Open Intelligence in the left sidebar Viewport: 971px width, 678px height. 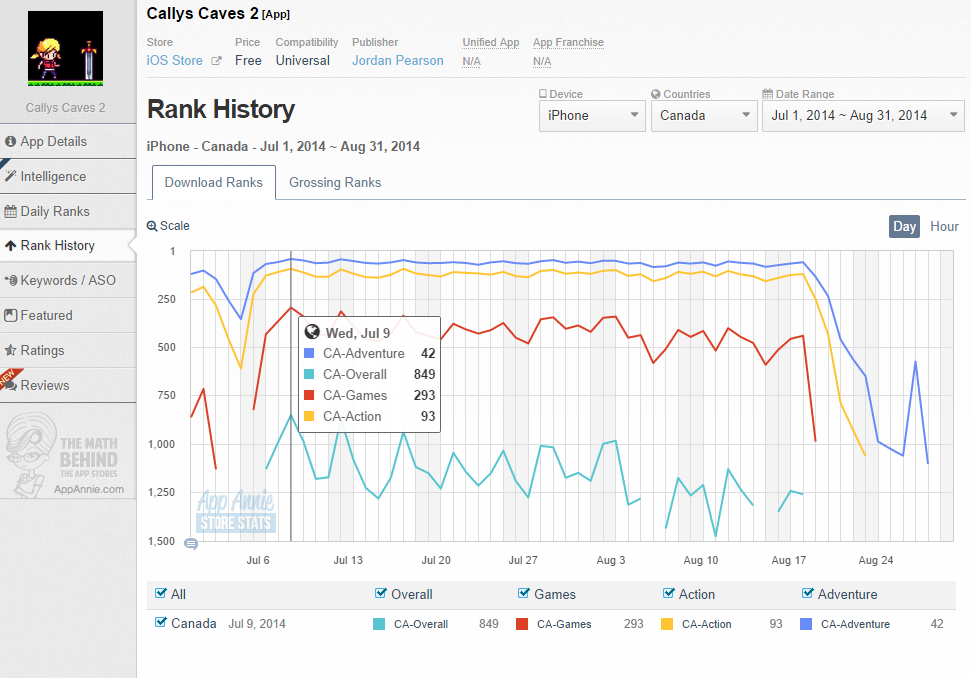[53, 176]
